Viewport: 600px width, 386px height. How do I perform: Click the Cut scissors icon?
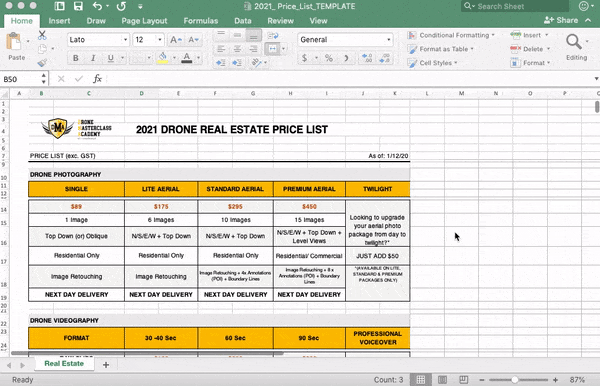pyautogui.click(x=42, y=36)
